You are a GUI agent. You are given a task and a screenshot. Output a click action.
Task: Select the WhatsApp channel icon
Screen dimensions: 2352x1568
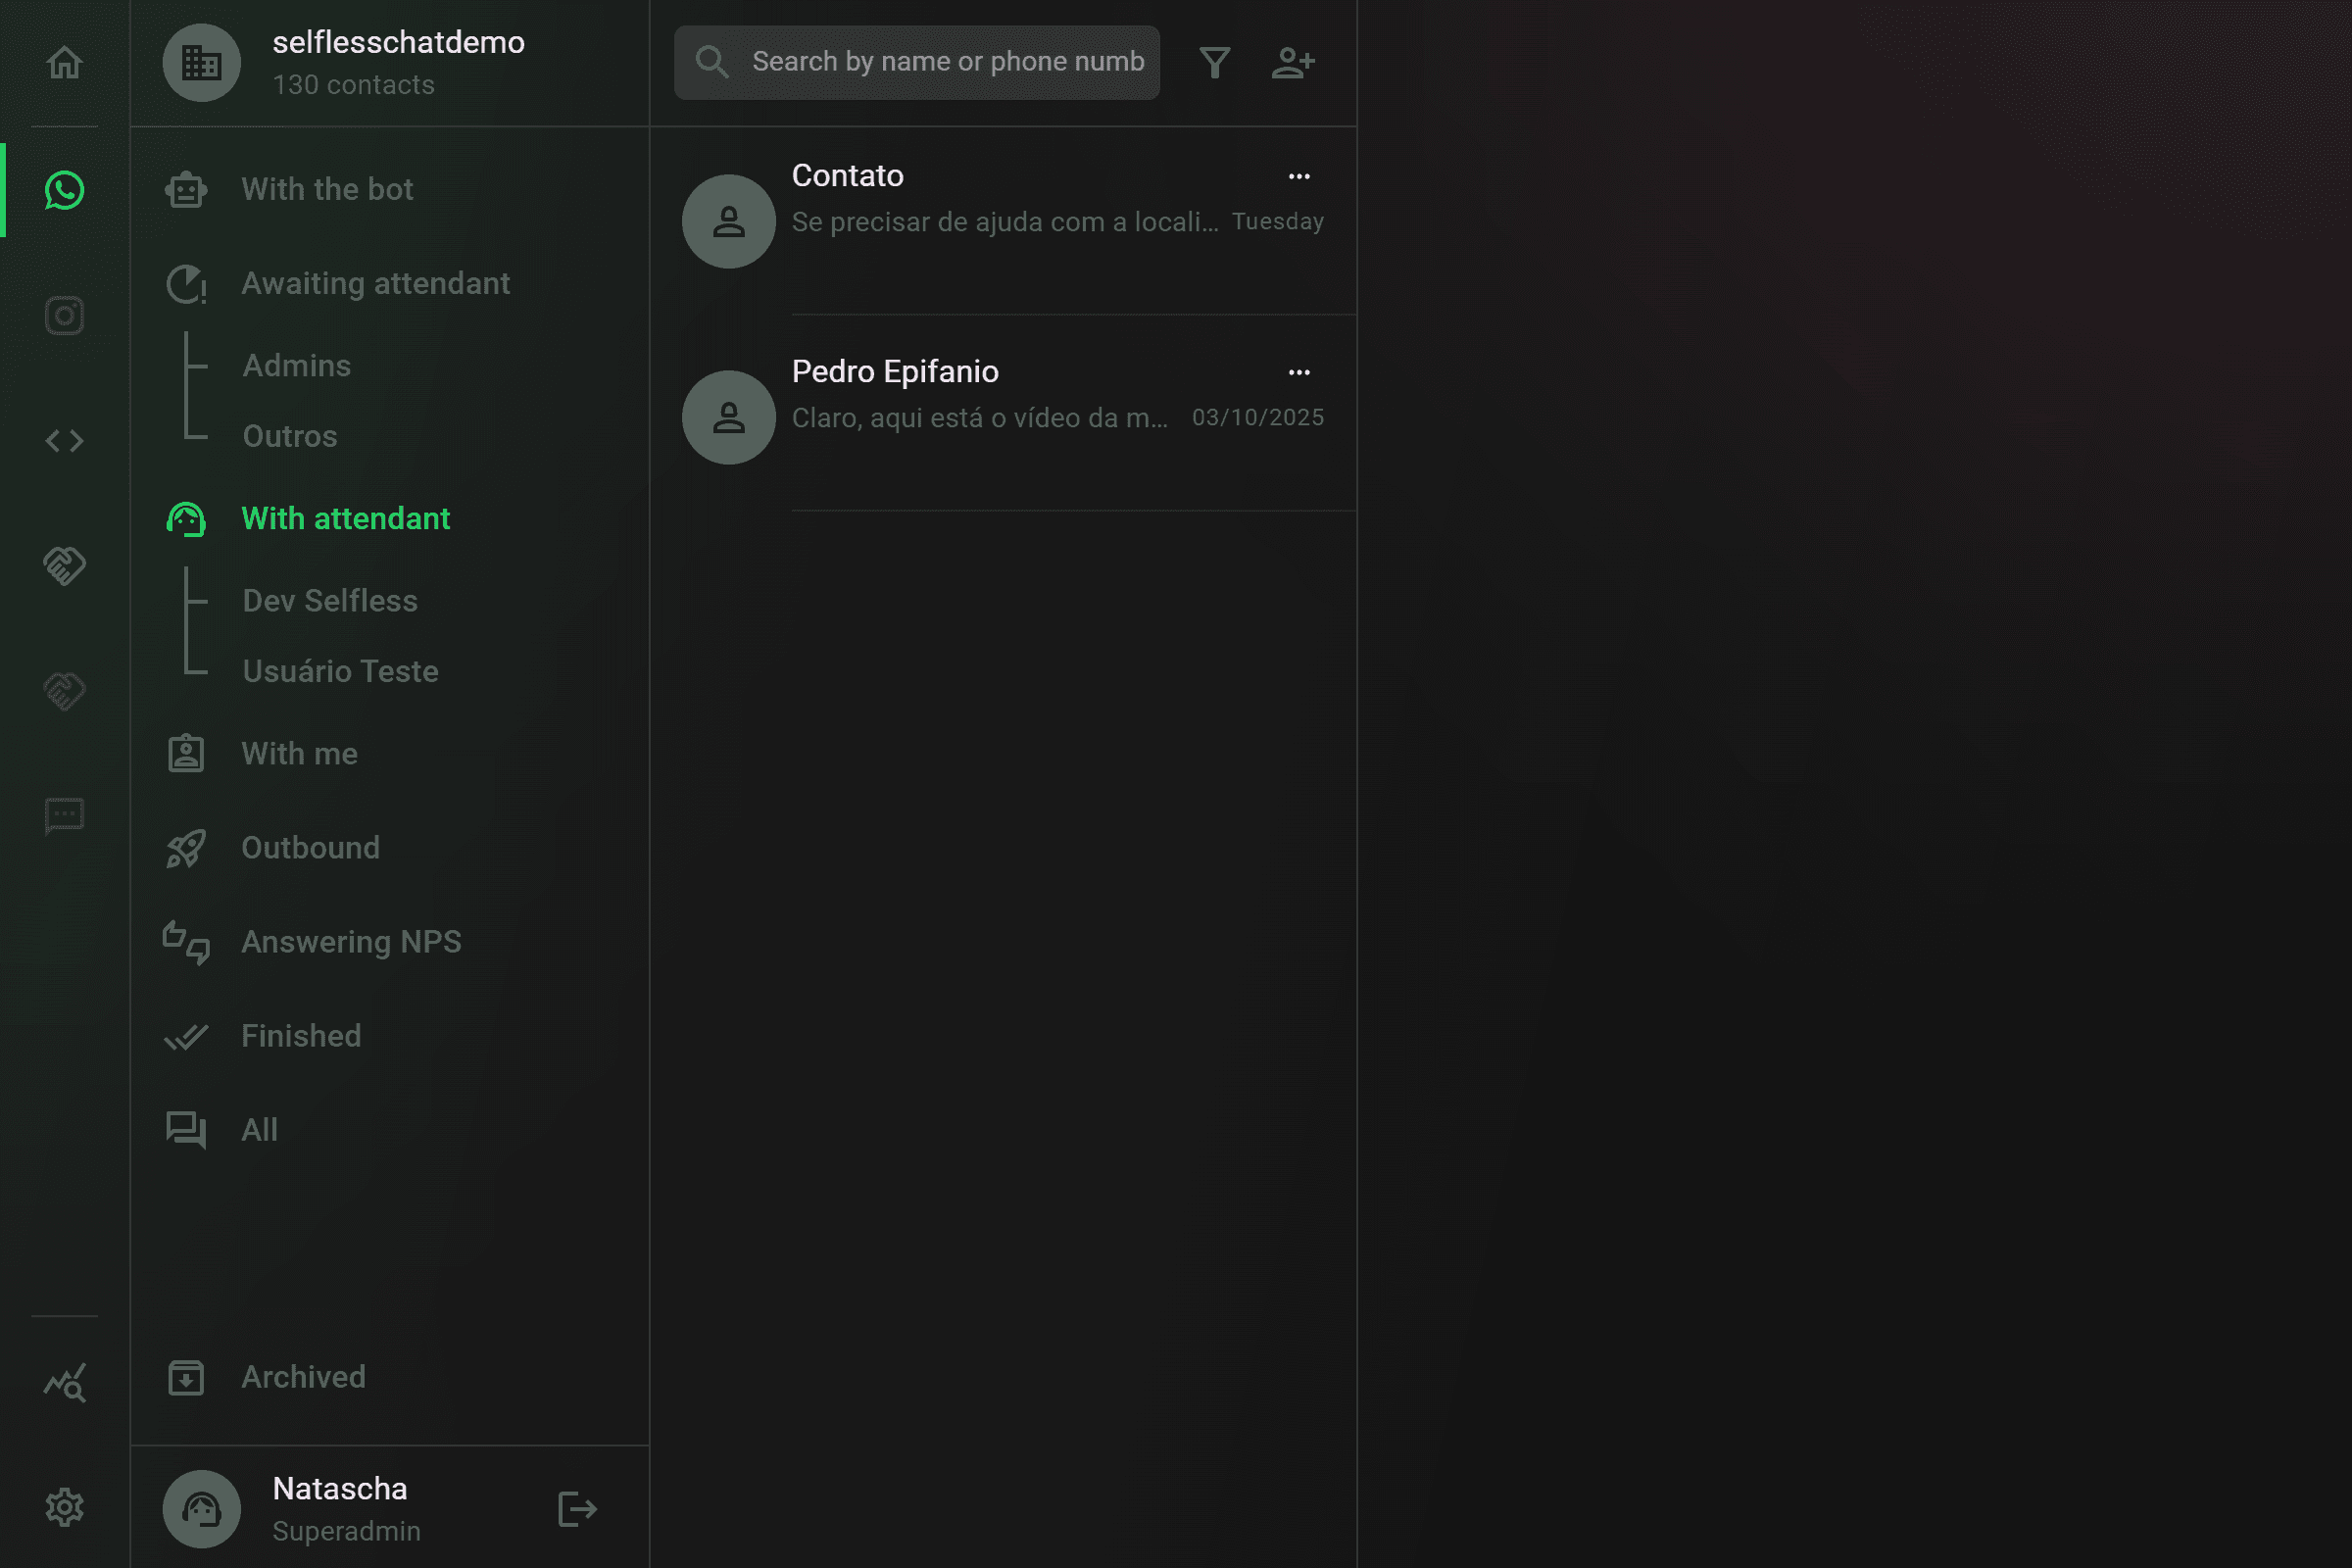pos(64,190)
